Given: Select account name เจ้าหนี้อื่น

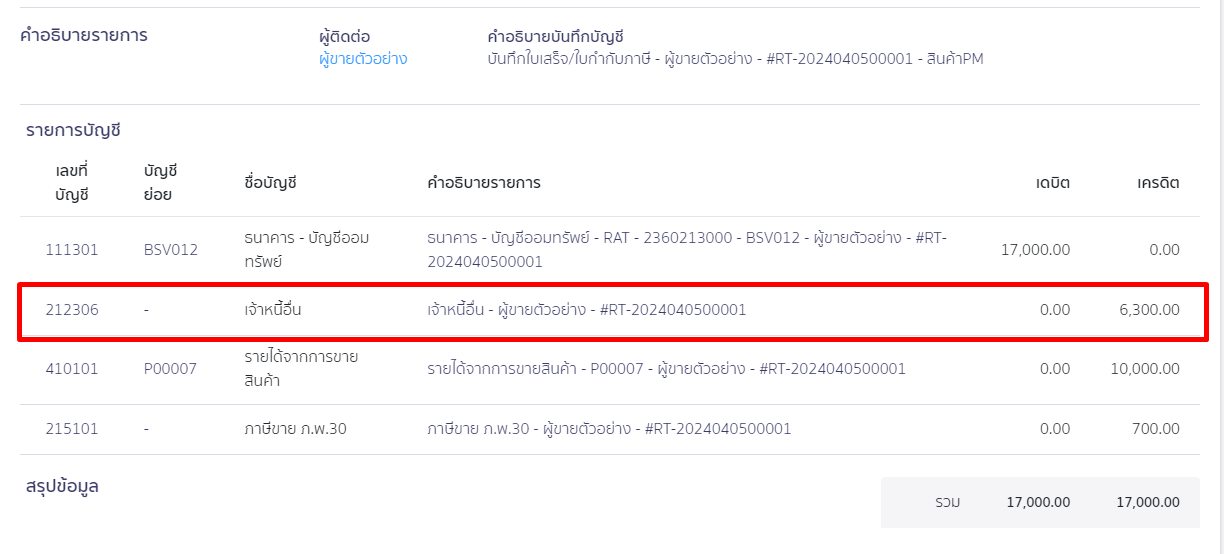Looking at the screenshot, I should click(x=273, y=310).
